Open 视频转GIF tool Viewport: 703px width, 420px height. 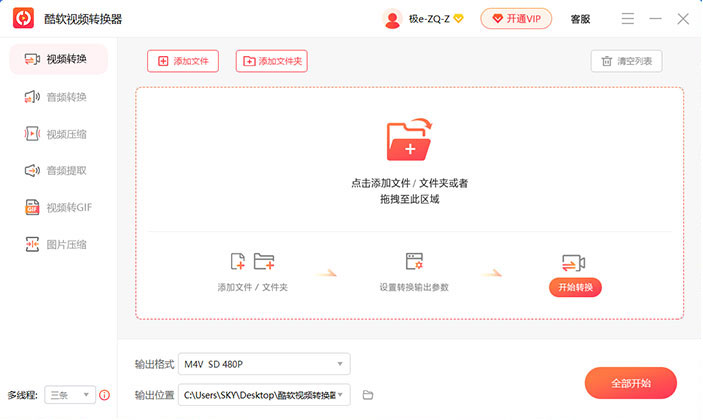coord(58,208)
